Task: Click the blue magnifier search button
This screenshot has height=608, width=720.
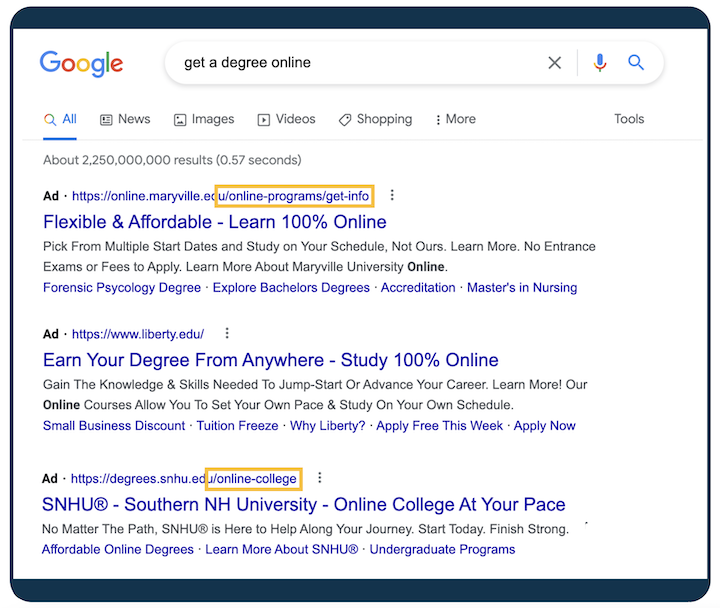Action: pos(636,62)
